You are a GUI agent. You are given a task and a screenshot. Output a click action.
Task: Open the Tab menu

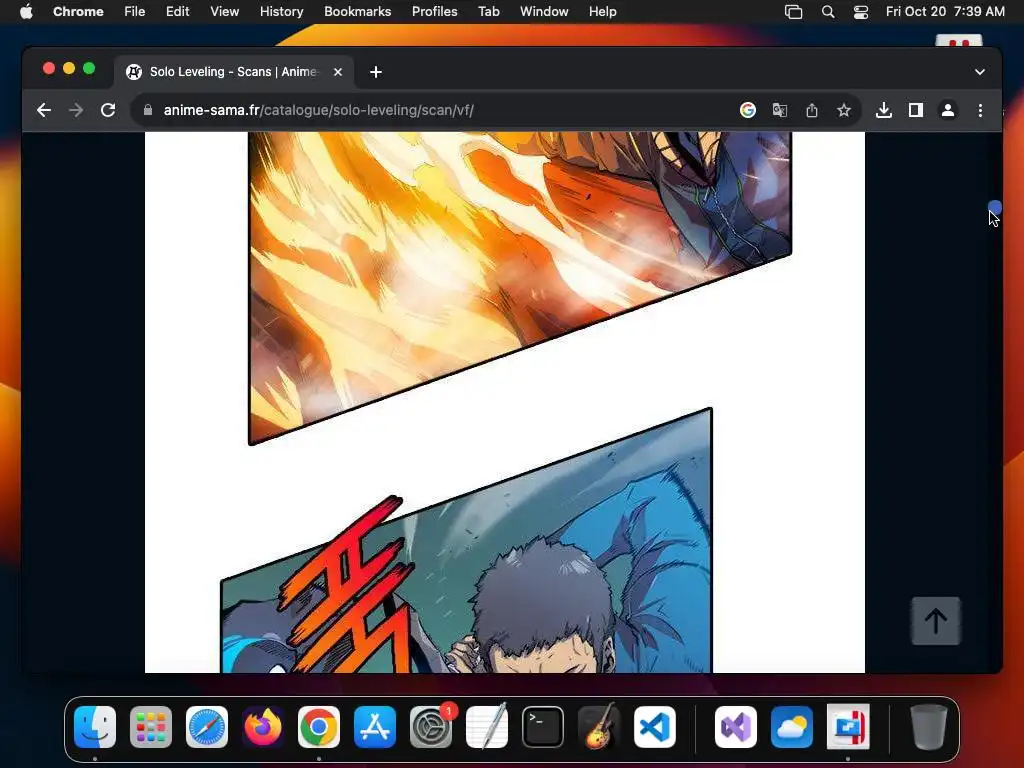(x=488, y=12)
